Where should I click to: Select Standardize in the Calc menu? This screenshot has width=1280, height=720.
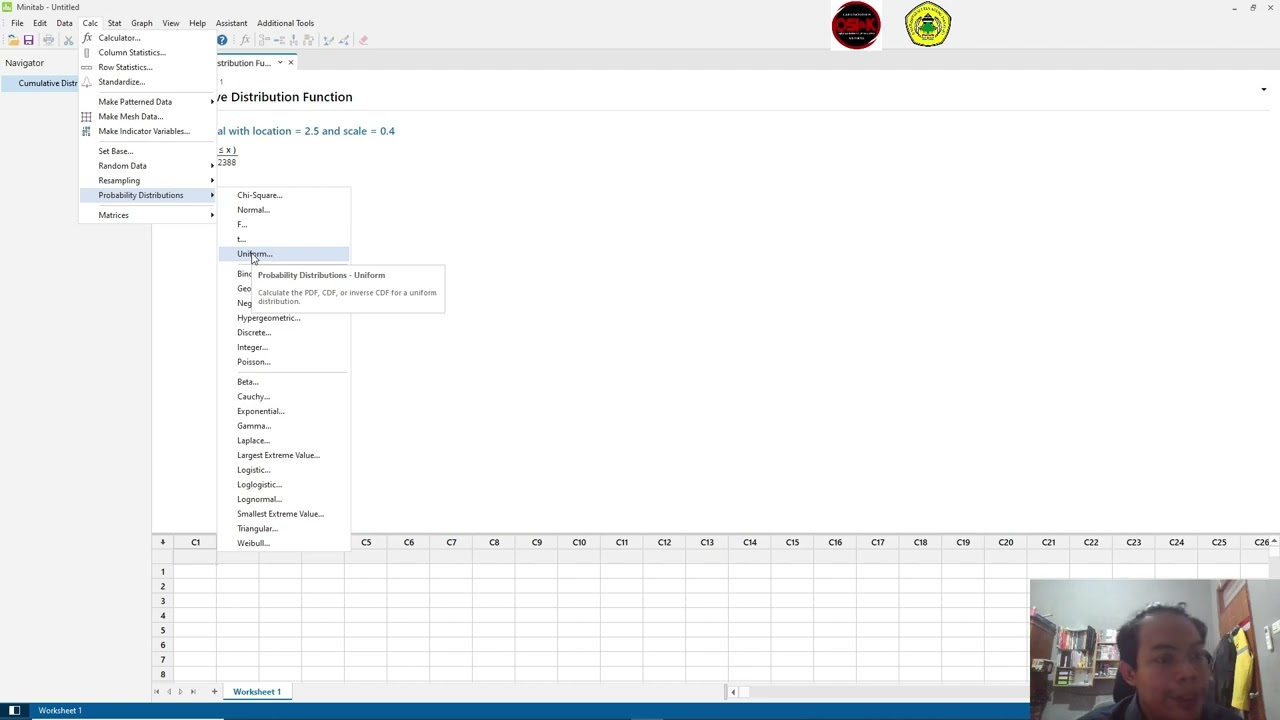coord(148,82)
